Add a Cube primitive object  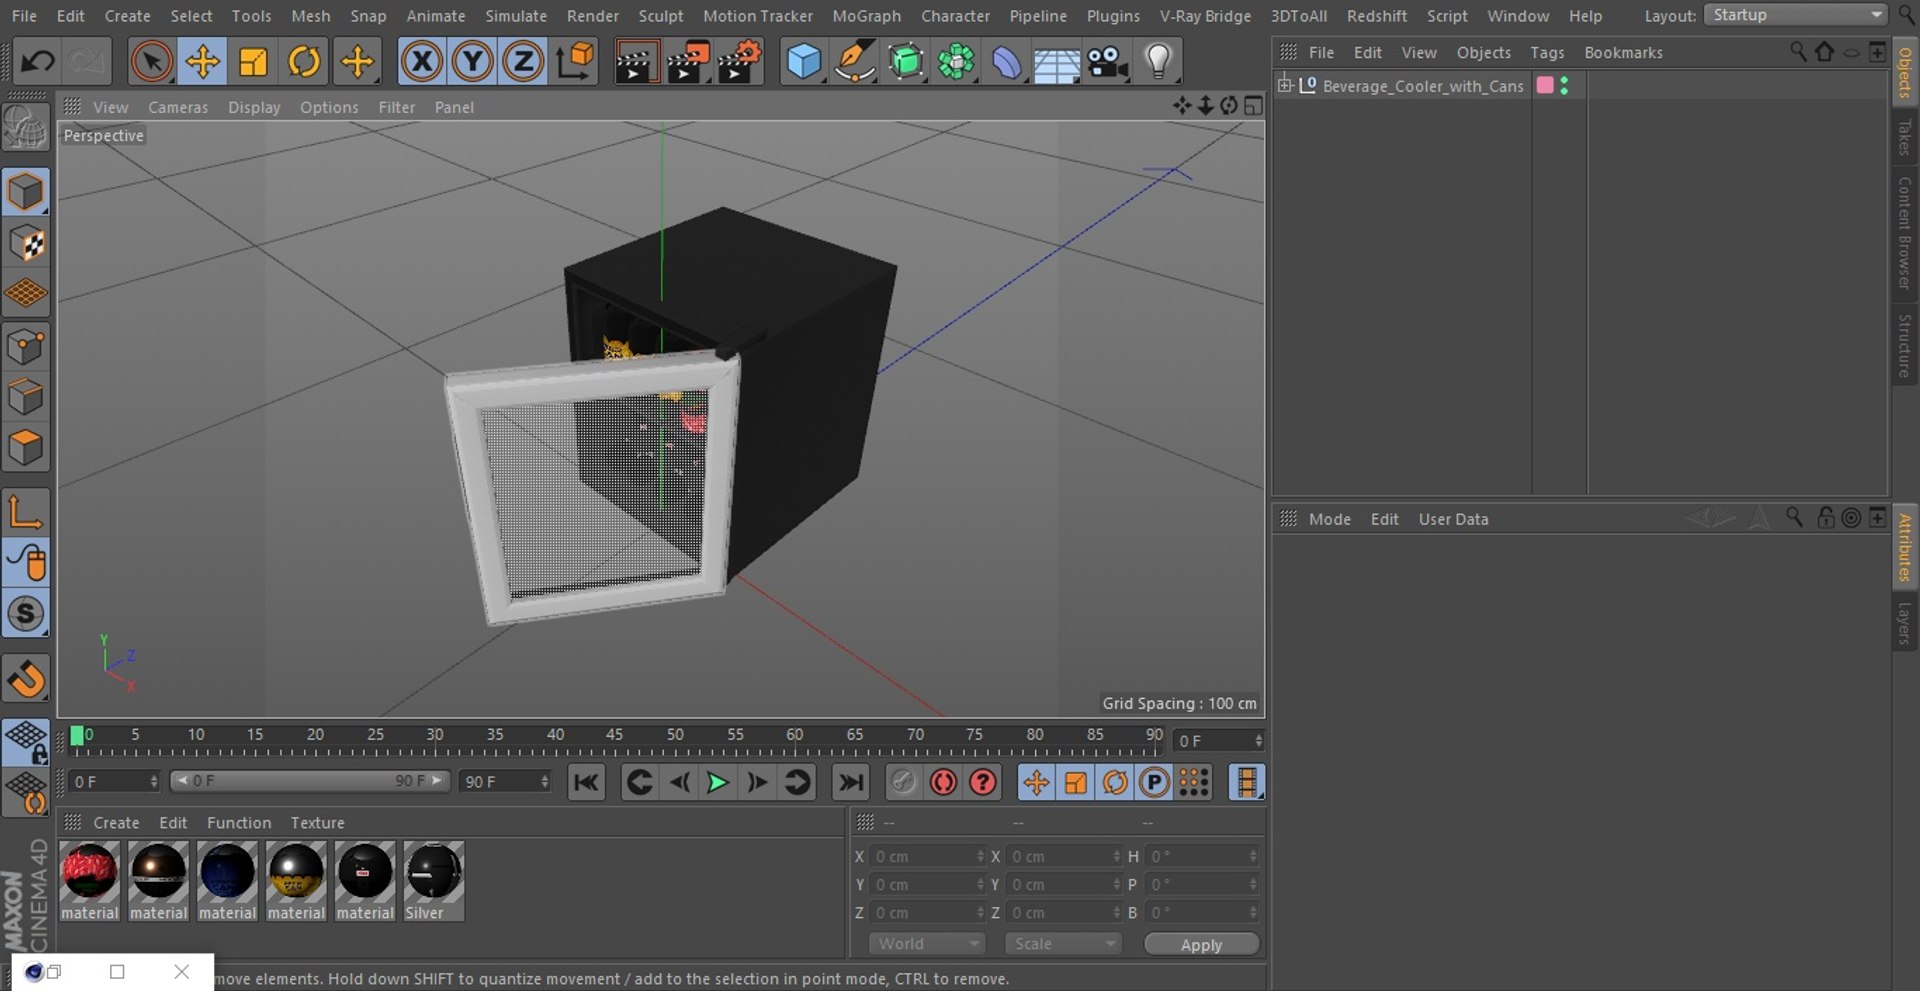pos(803,62)
